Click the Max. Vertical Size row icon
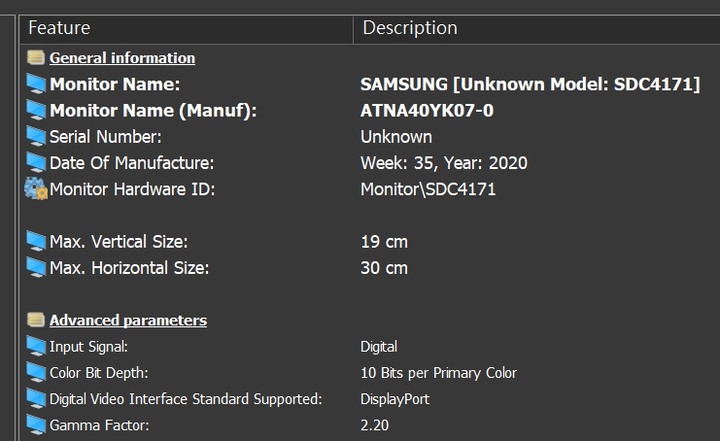 click(36, 242)
